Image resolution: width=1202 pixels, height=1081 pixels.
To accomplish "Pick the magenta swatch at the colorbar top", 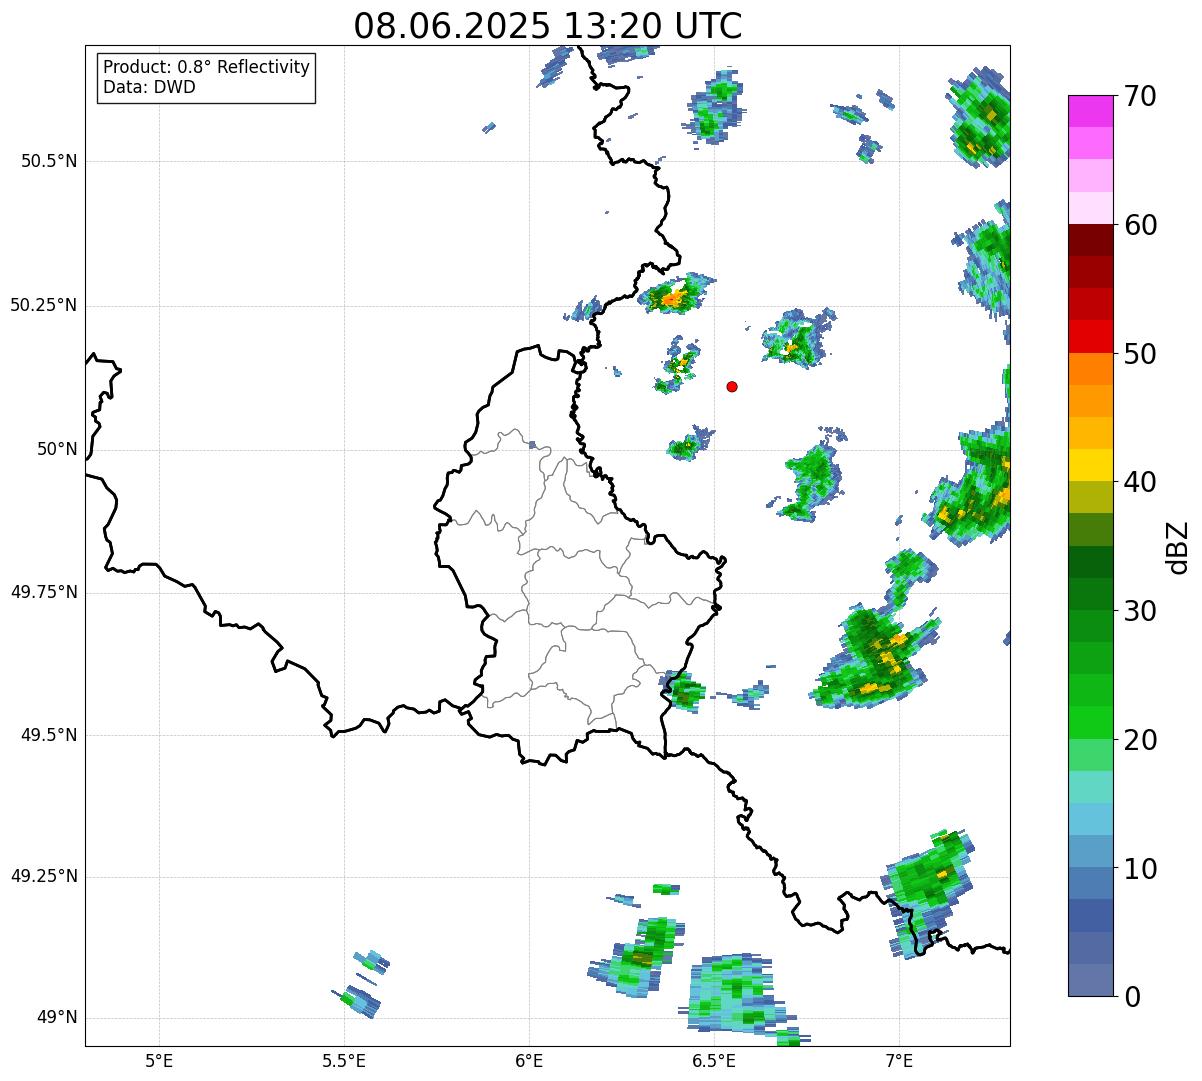I will pos(1091,111).
